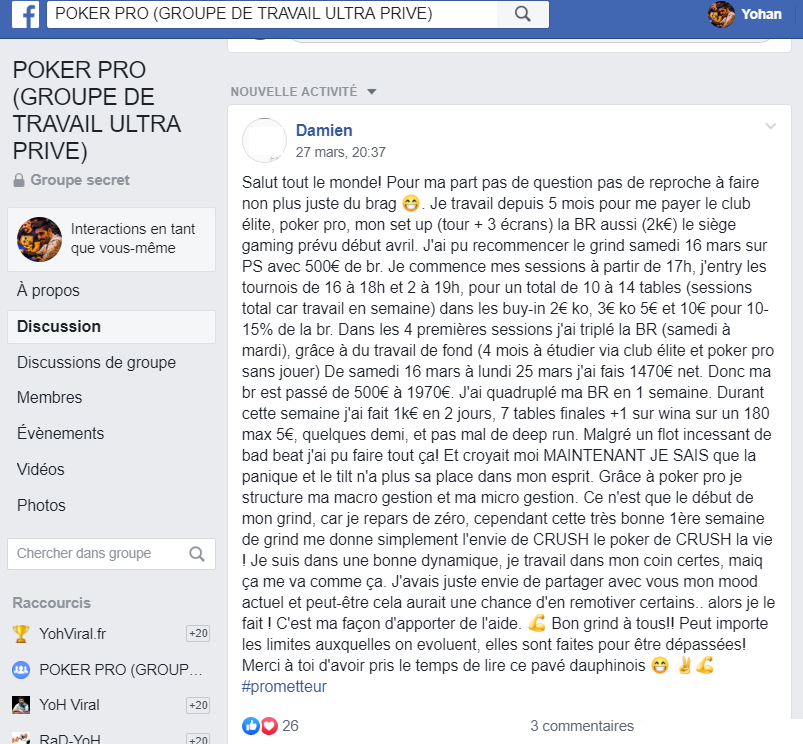
Task: Open post options chevron on Damien's post
Action: click(x=770, y=126)
